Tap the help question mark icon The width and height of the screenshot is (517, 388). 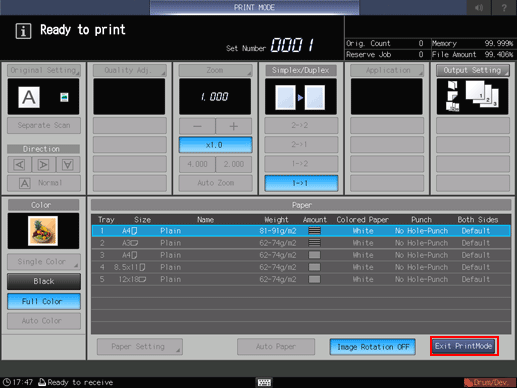click(504, 8)
